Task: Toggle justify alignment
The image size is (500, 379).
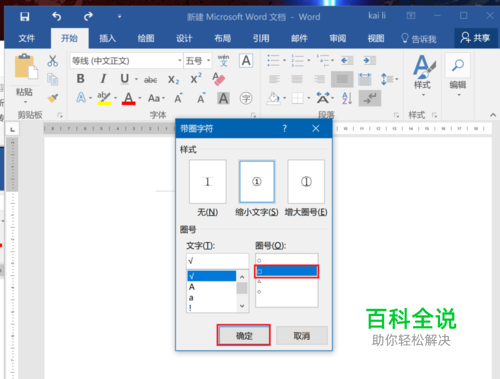Action: click(342, 79)
